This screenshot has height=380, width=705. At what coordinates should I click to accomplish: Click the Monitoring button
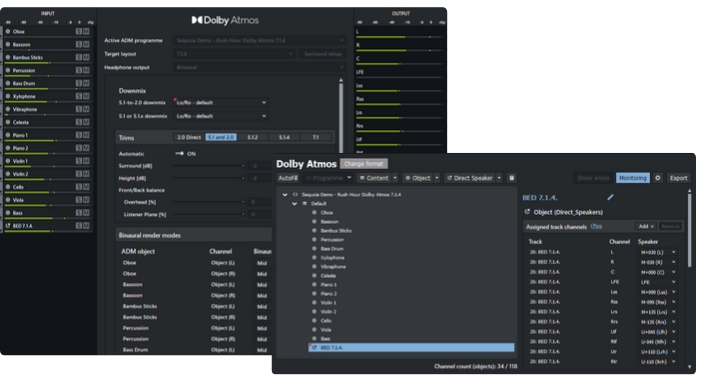pos(633,178)
